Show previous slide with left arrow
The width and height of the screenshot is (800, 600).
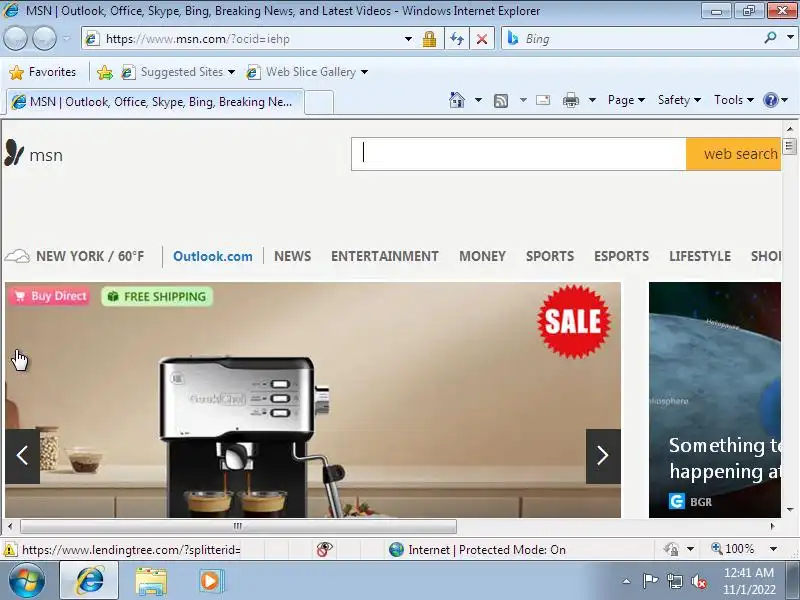[x=22, y=456]
